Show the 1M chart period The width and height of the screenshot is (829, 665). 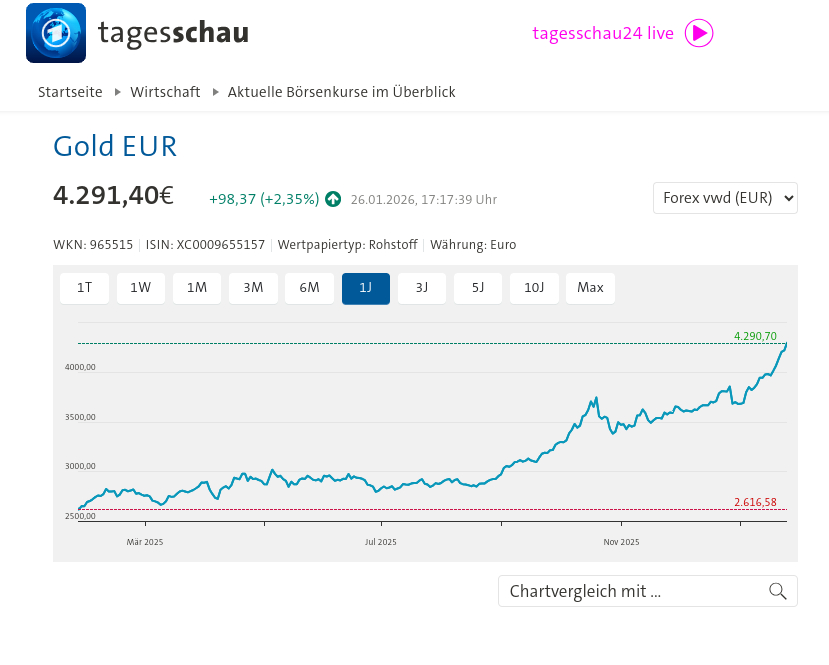[x=197, y=288]
